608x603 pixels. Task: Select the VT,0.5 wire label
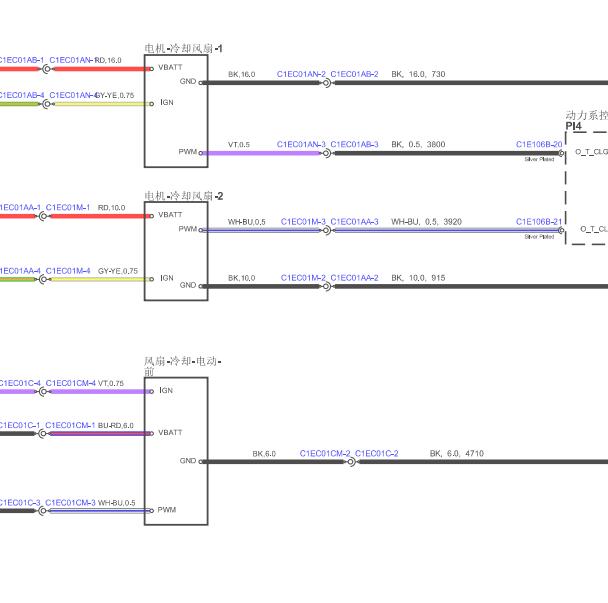click(x=239, y=145)
